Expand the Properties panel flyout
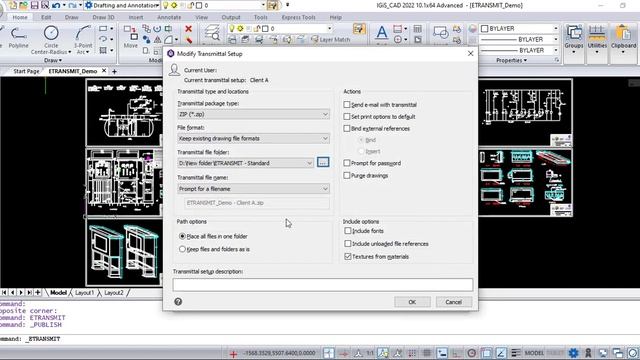The image size is (640, 360). click(511, 60)
